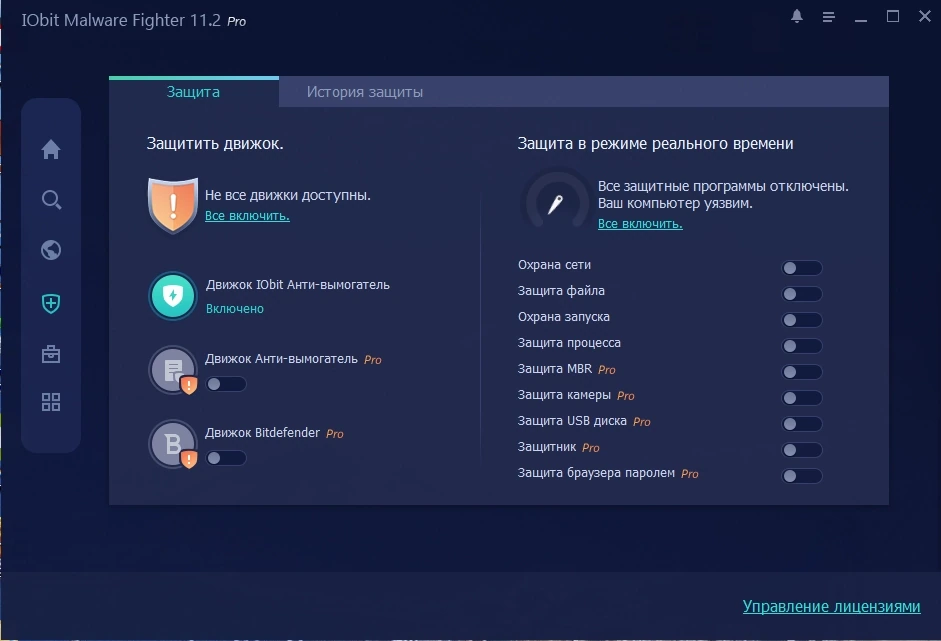This screenshot has width=941, height=641.
Task: Turn on Защита файла switch
Action: 802,293
